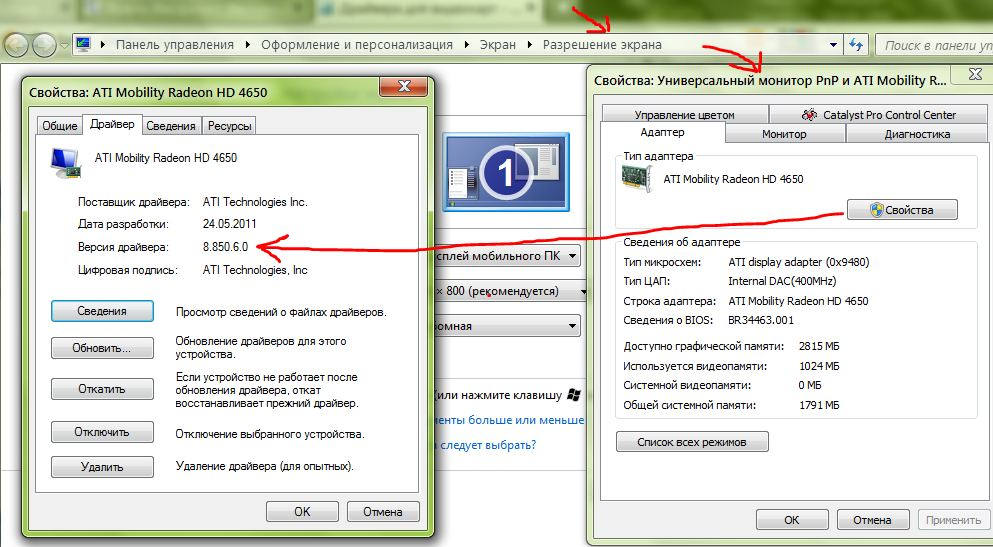The width and height of the screenshot is (993, 547).
Task: Switch to the 'Общие' tab
Action: click(60, 126)
